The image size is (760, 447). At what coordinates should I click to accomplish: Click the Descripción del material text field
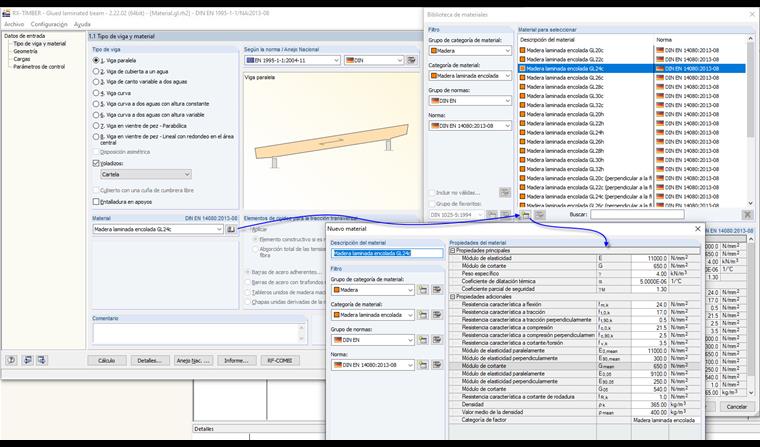(387, 253)
